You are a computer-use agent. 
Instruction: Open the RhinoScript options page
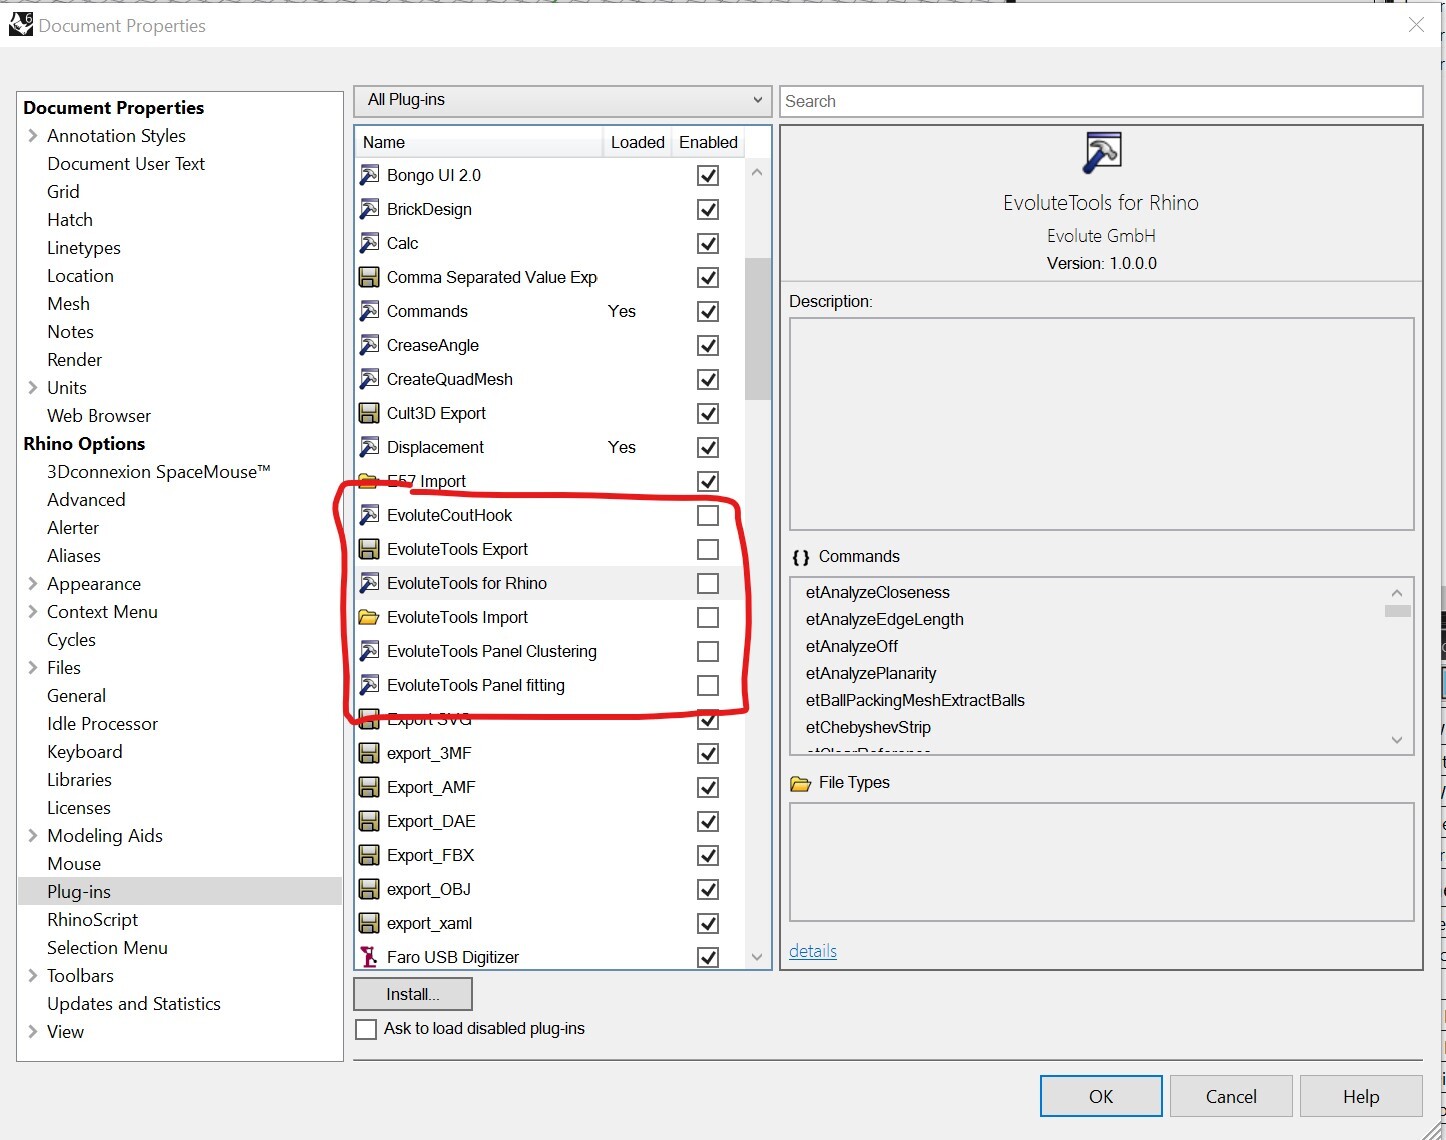[92, 919]
